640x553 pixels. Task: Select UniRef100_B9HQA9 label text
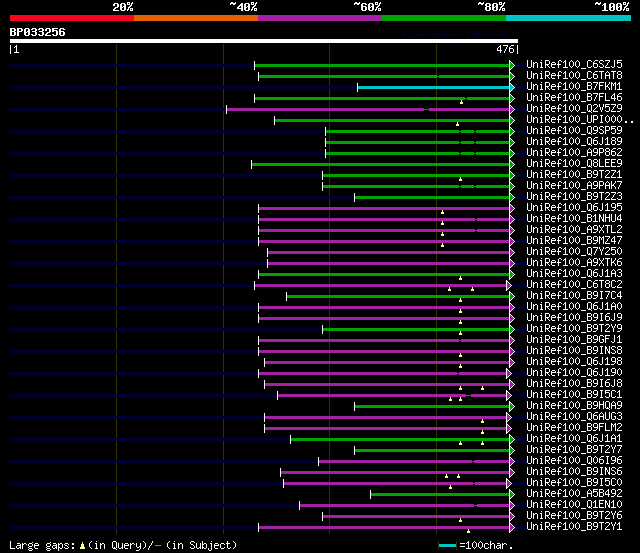pyautogui.click(x=574, y=406)
